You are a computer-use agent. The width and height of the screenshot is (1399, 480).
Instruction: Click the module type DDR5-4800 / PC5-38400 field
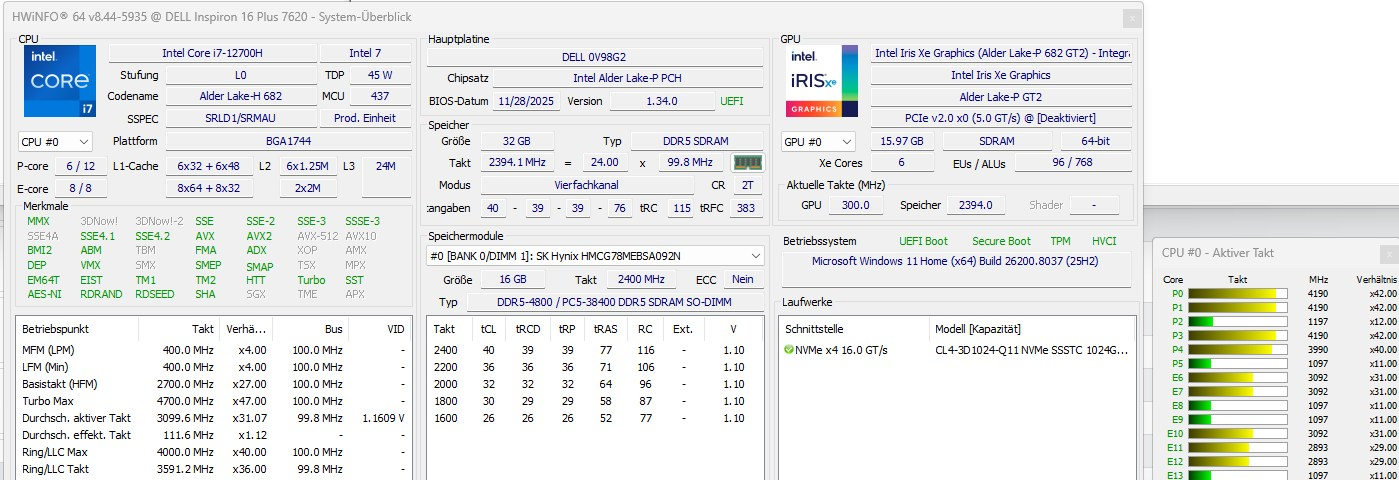[x=616, y=302]
